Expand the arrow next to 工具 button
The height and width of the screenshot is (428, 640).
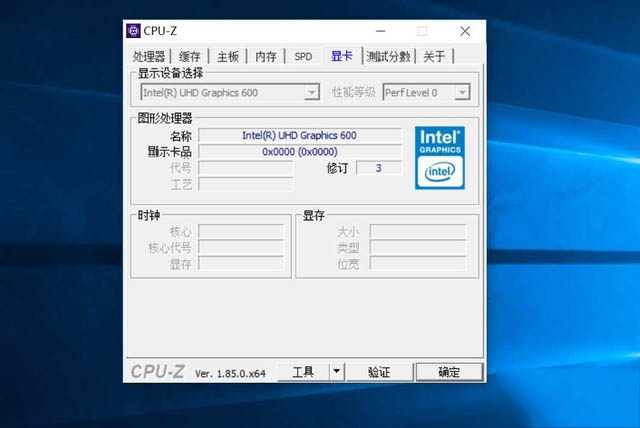(x=337, y=372)
